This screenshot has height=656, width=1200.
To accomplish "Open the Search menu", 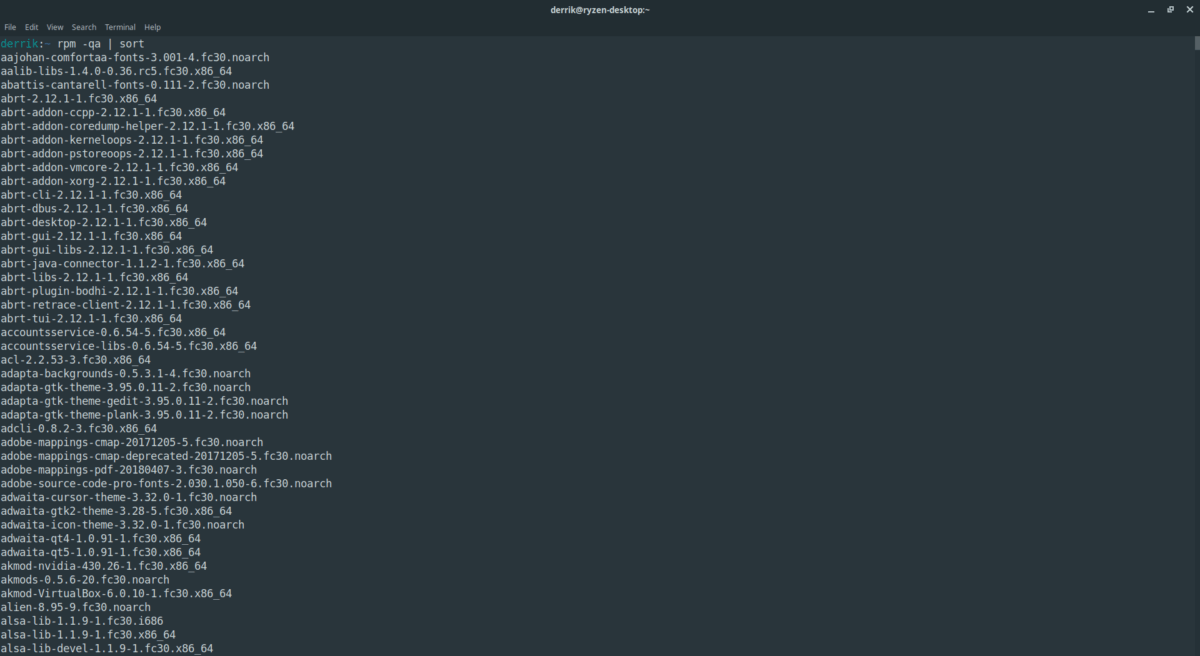I will (x=84, y=27).
